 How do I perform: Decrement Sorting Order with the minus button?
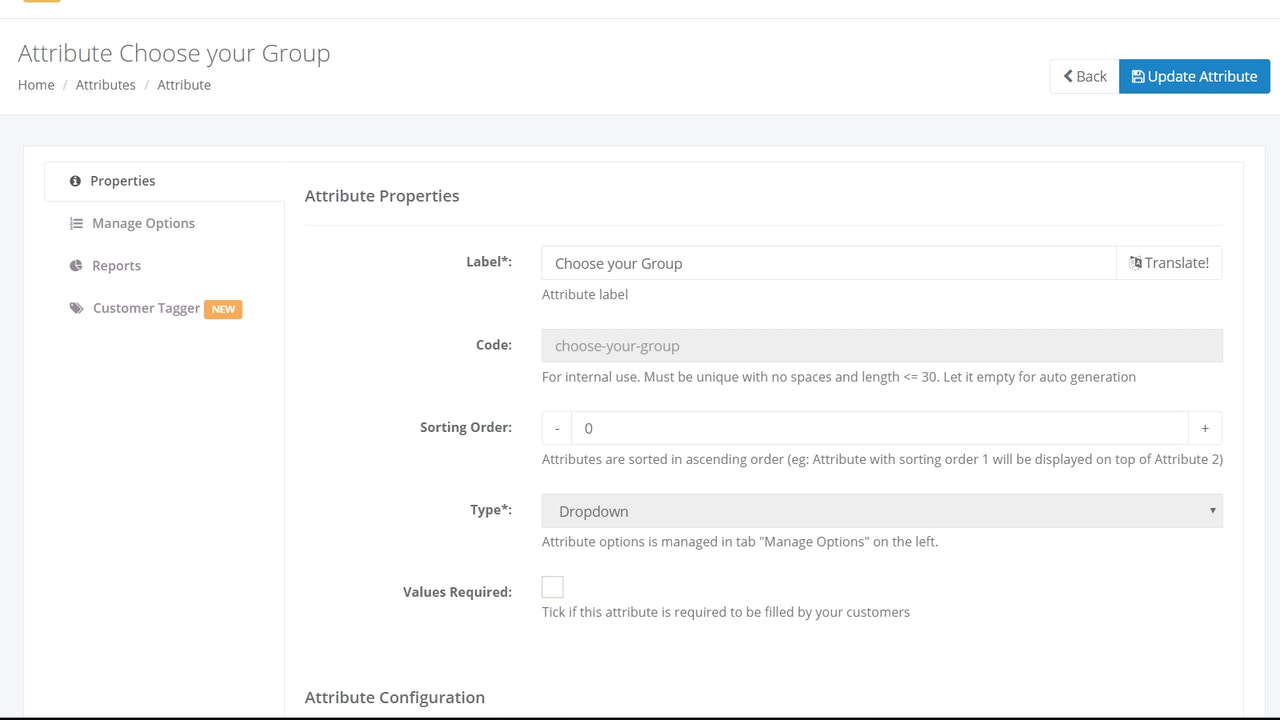pos(557,428)
